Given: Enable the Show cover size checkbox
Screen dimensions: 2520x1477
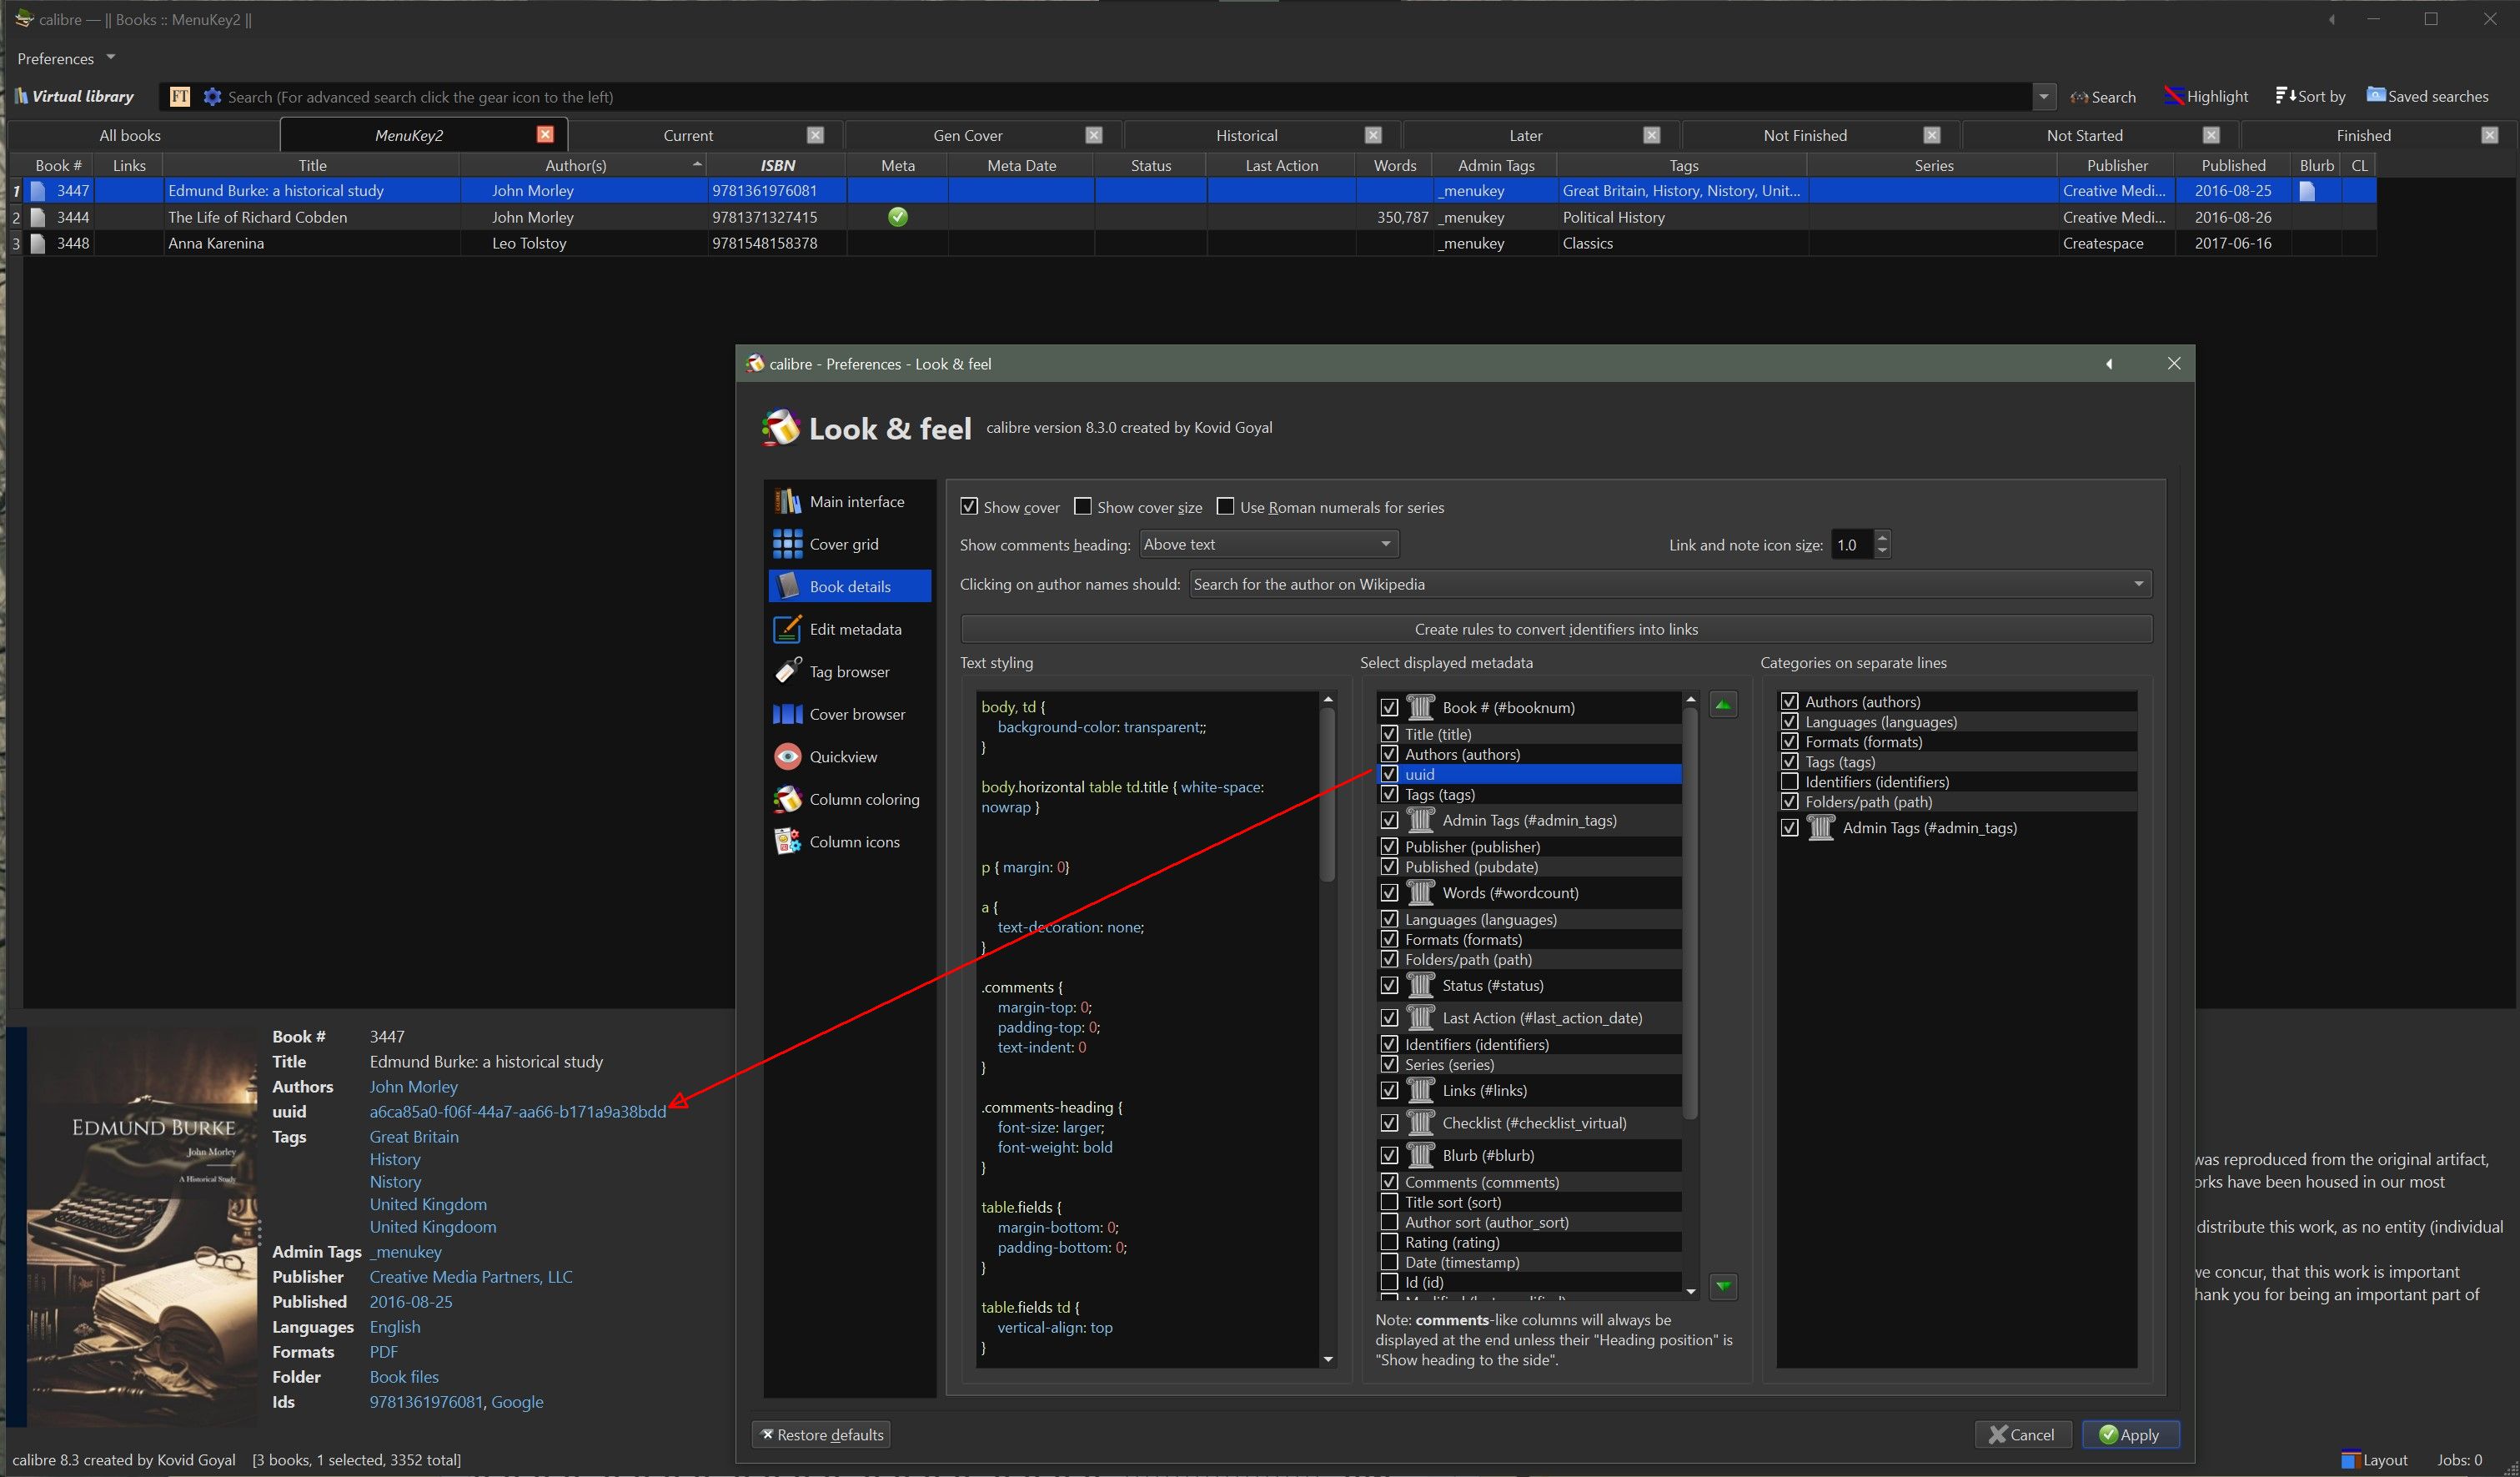Looking at the screenshot, I should click(x=1083, y=507).
